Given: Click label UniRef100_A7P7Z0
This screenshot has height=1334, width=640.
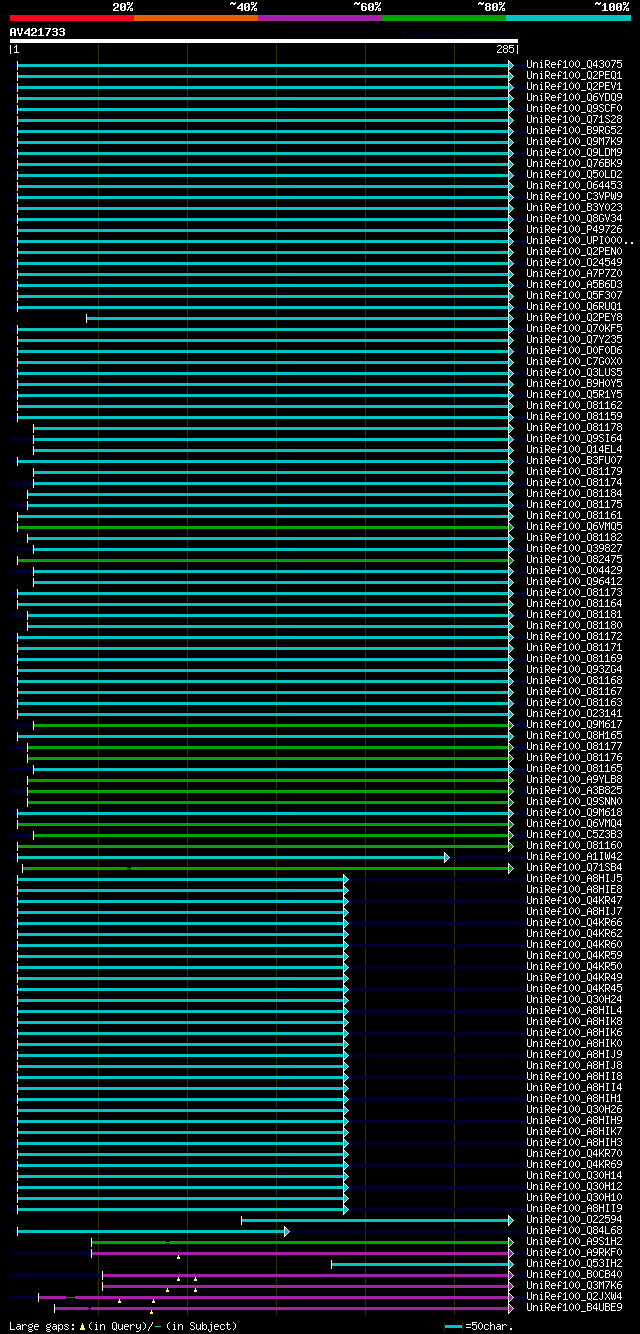Looking at the screenshot, I should point(574,273).
